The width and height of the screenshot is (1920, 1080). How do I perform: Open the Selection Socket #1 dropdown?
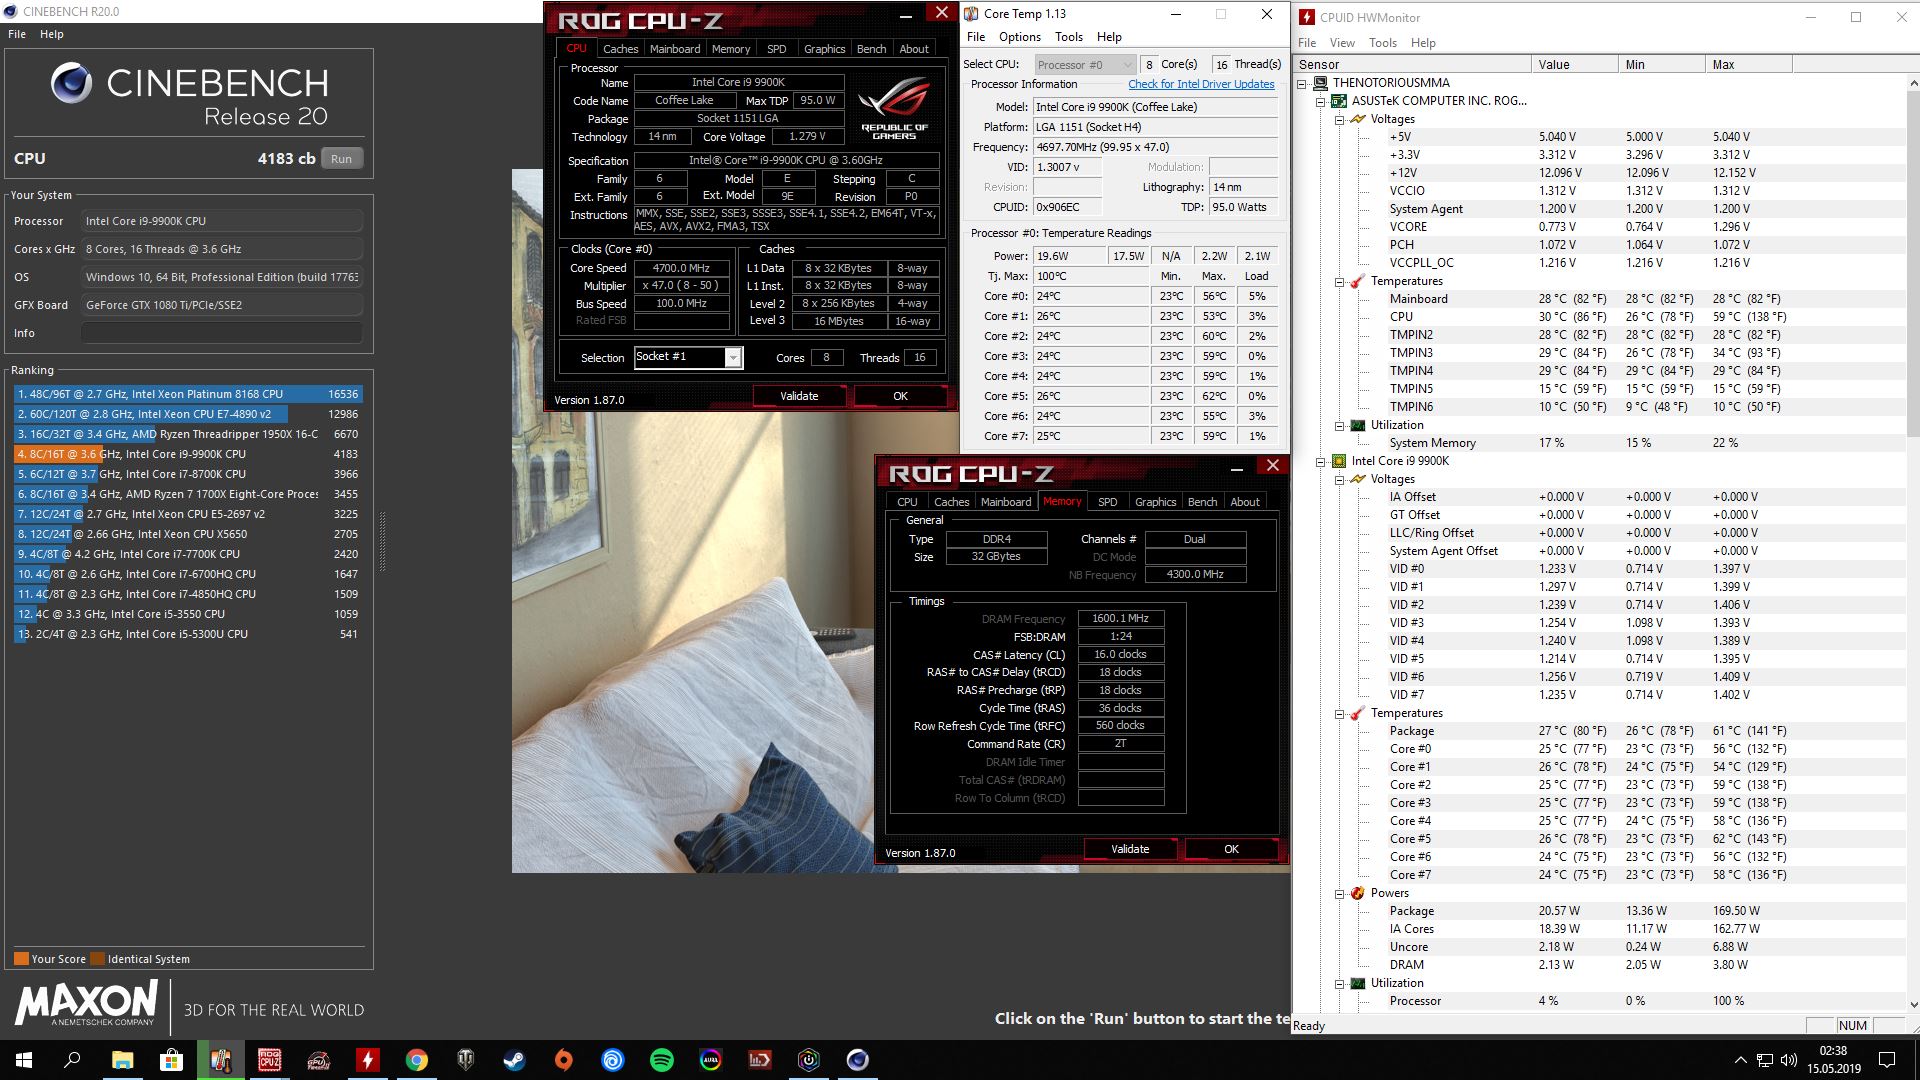(x=733, y=358)
